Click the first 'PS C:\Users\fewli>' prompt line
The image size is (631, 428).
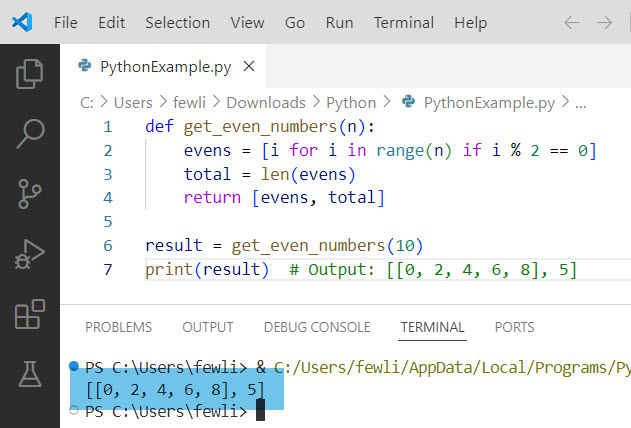(x=166, y=367)
